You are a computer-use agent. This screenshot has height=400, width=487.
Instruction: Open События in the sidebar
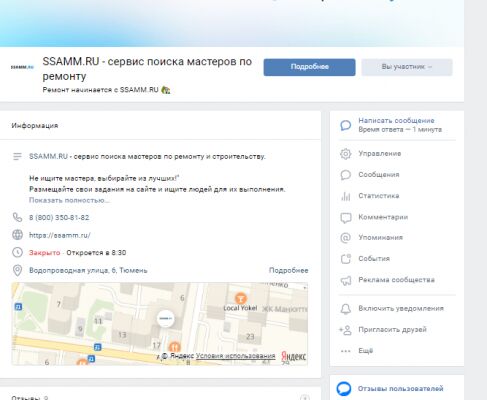point(374,259)
